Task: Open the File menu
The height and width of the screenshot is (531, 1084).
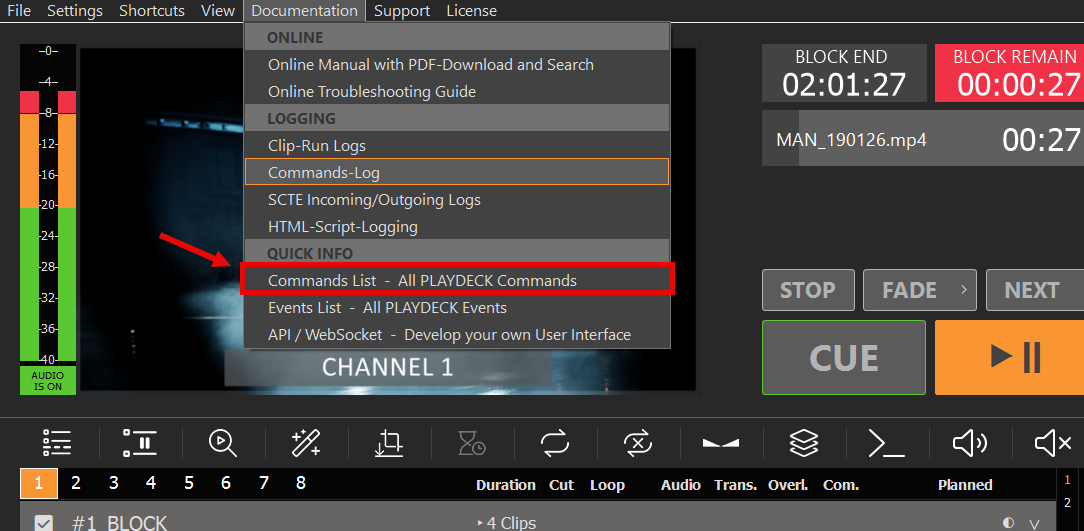Action: pyautogui.click(x=19, y=10)
